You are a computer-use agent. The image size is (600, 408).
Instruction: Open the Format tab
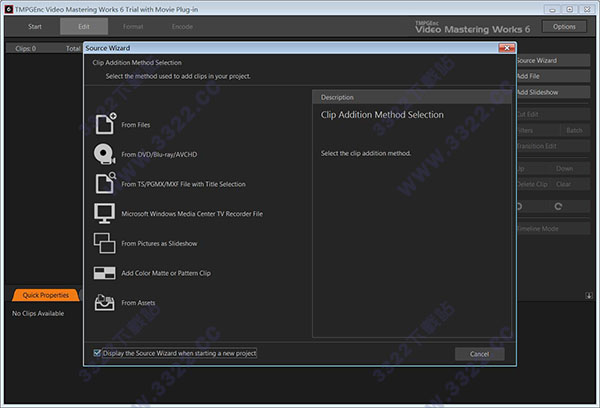click(x=133, y=26)
